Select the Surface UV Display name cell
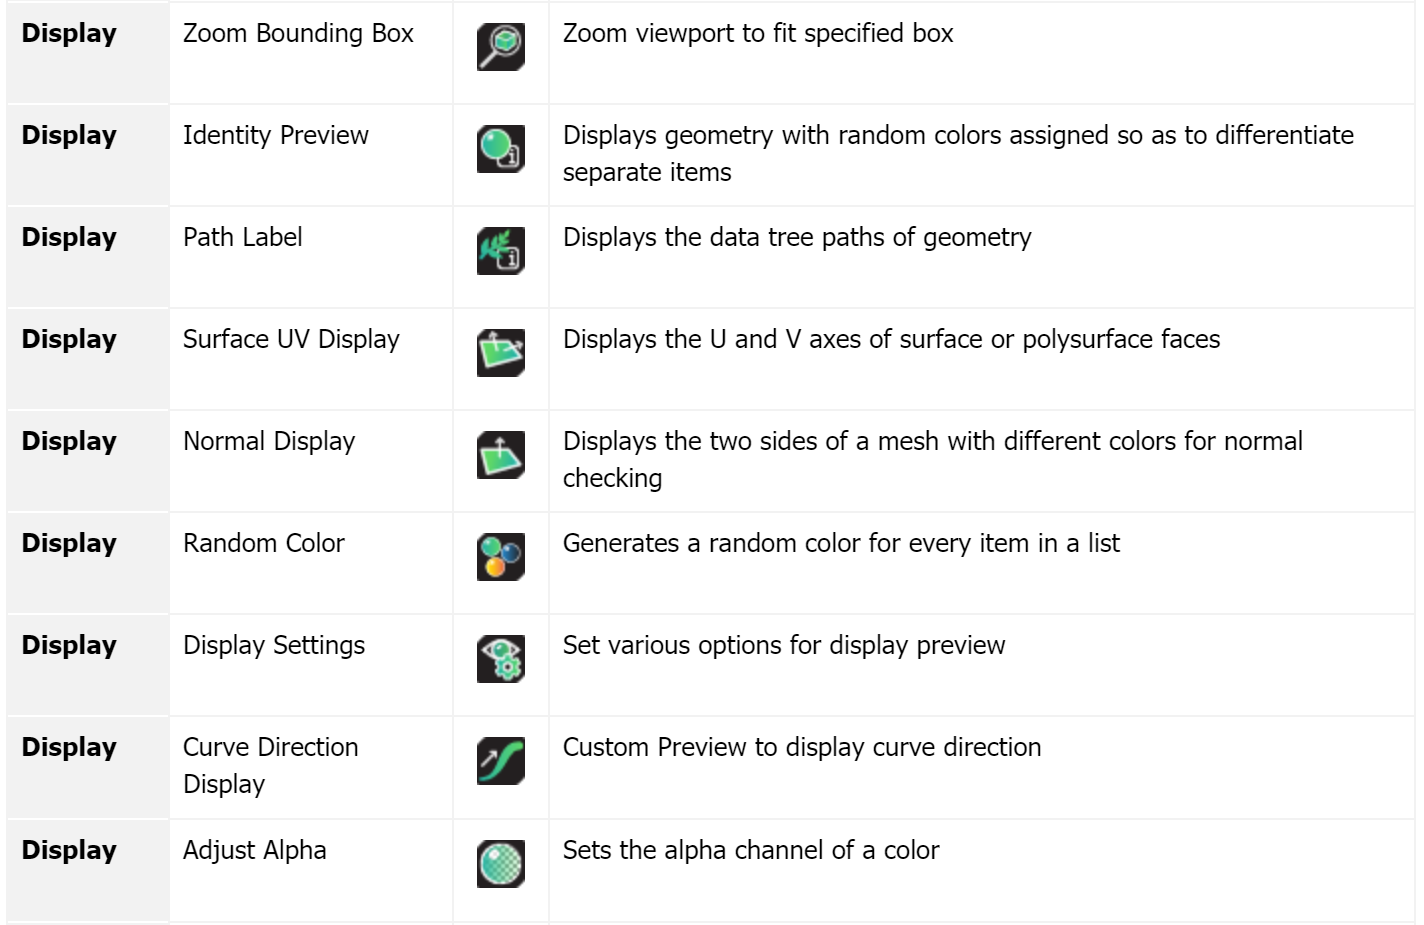Screen dimensions: 1424x925 point(311,359)
